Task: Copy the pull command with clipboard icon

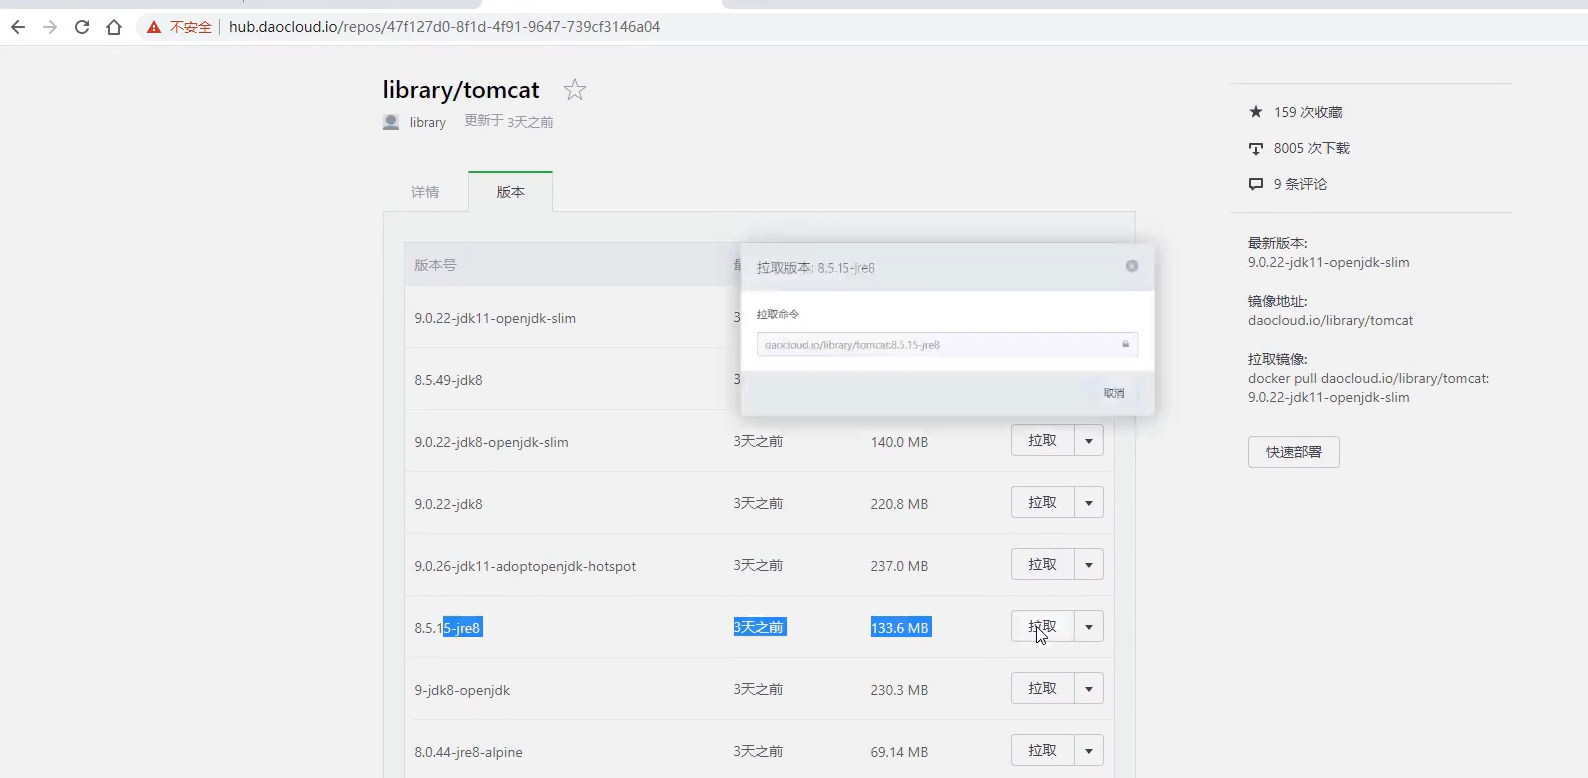Action: 1125,344
